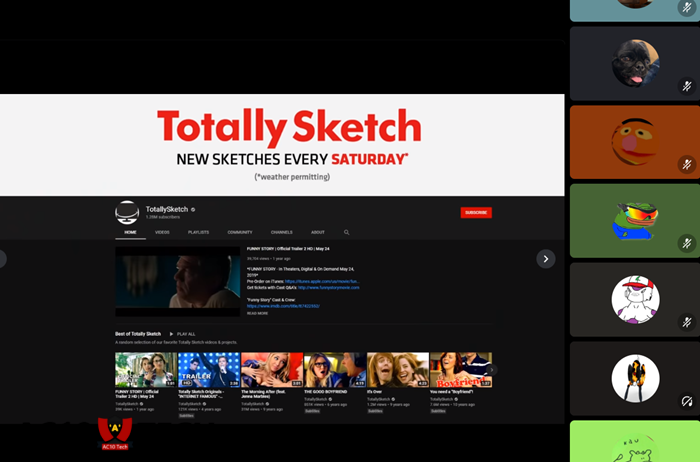This screenshot has height=462, width=700.
Task: Click the muted mic icon on green frog tile
Action: point(687,243)
